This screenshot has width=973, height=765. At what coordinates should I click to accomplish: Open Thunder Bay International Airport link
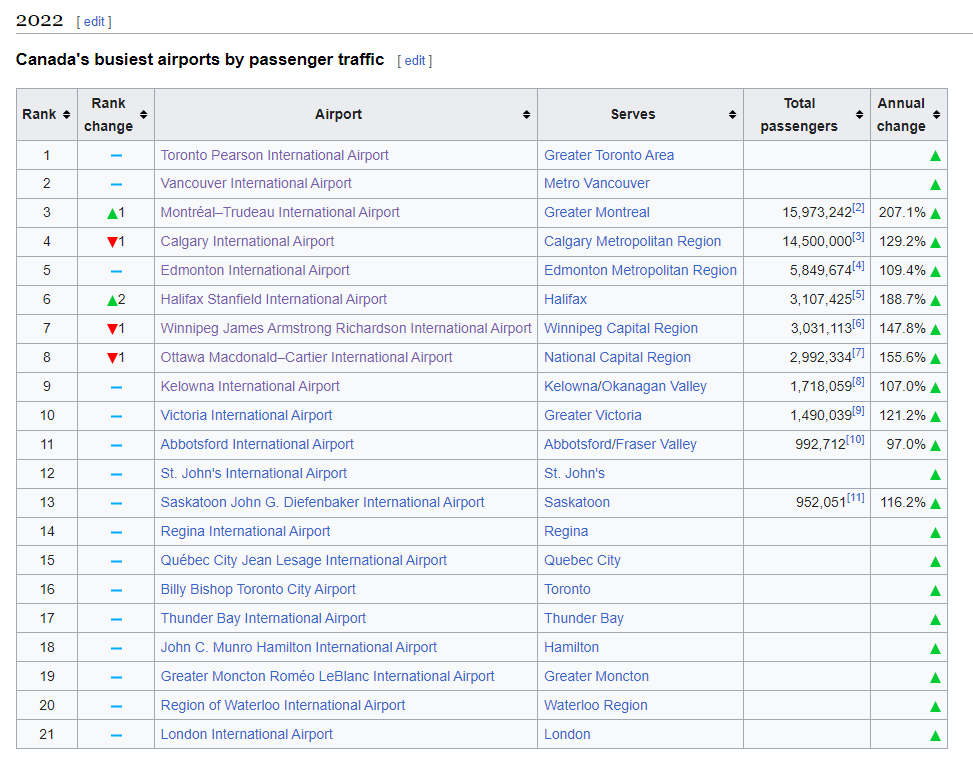263,619
